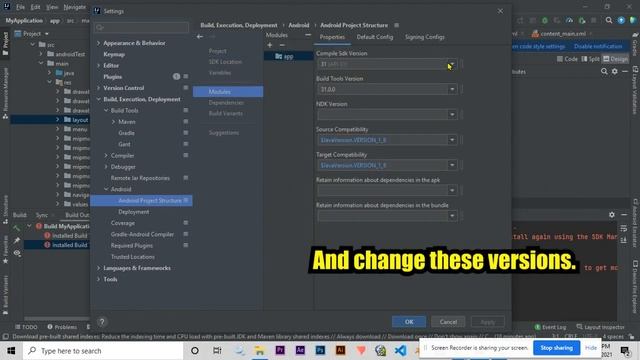
Task: Open Retain dependencies in the apk dropdown
Action: [451, 191]
